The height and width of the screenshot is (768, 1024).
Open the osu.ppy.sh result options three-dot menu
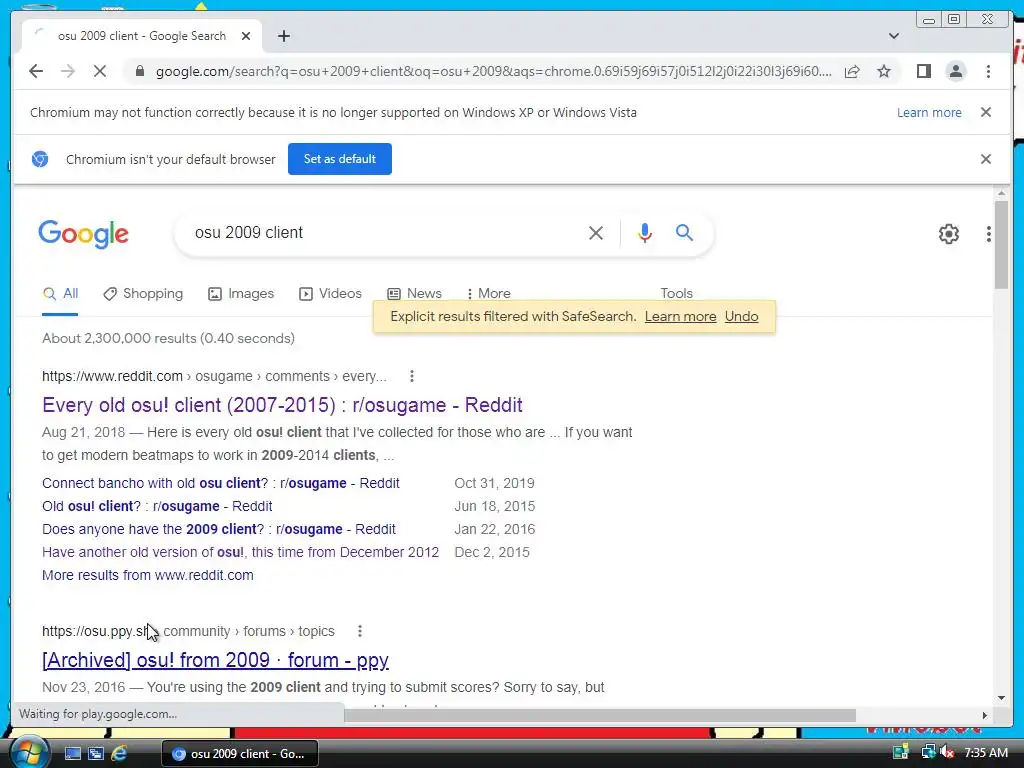(x=360, y=631)
